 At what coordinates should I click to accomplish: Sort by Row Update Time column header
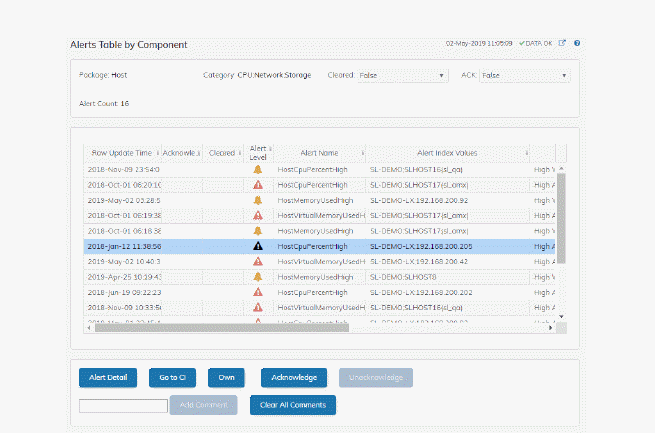tap(122, 153)
